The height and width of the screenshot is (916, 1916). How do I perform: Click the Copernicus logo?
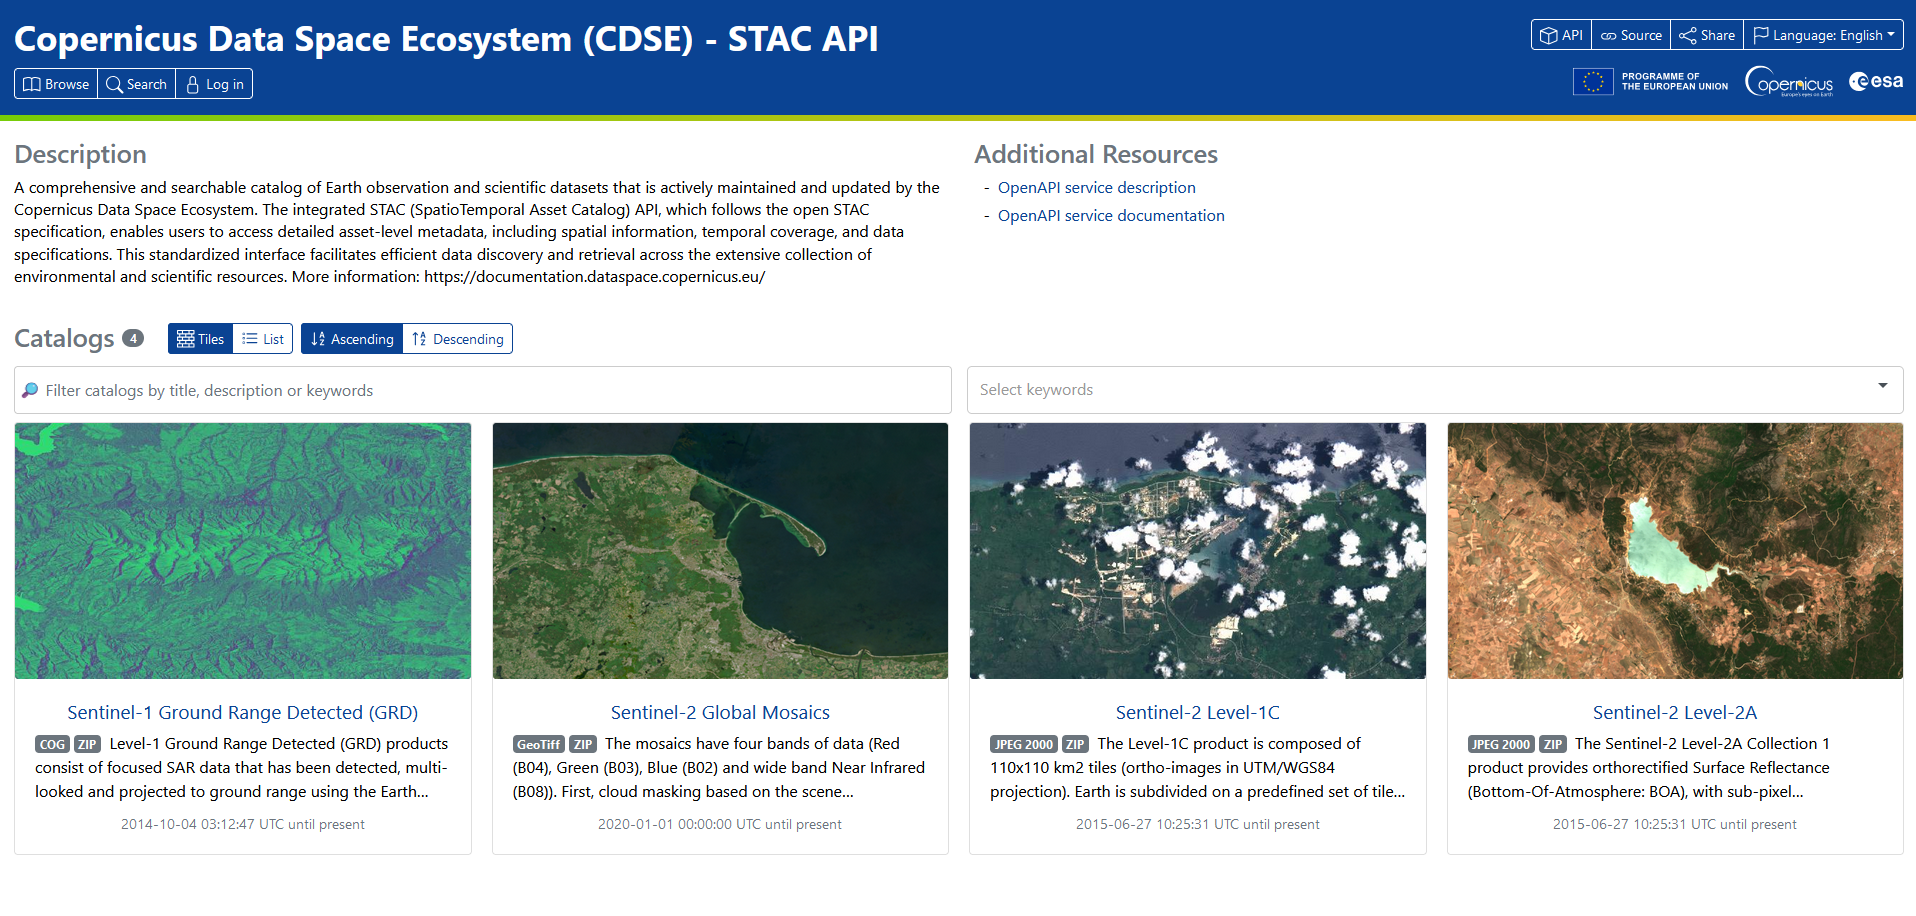[x=1789, y=82]
